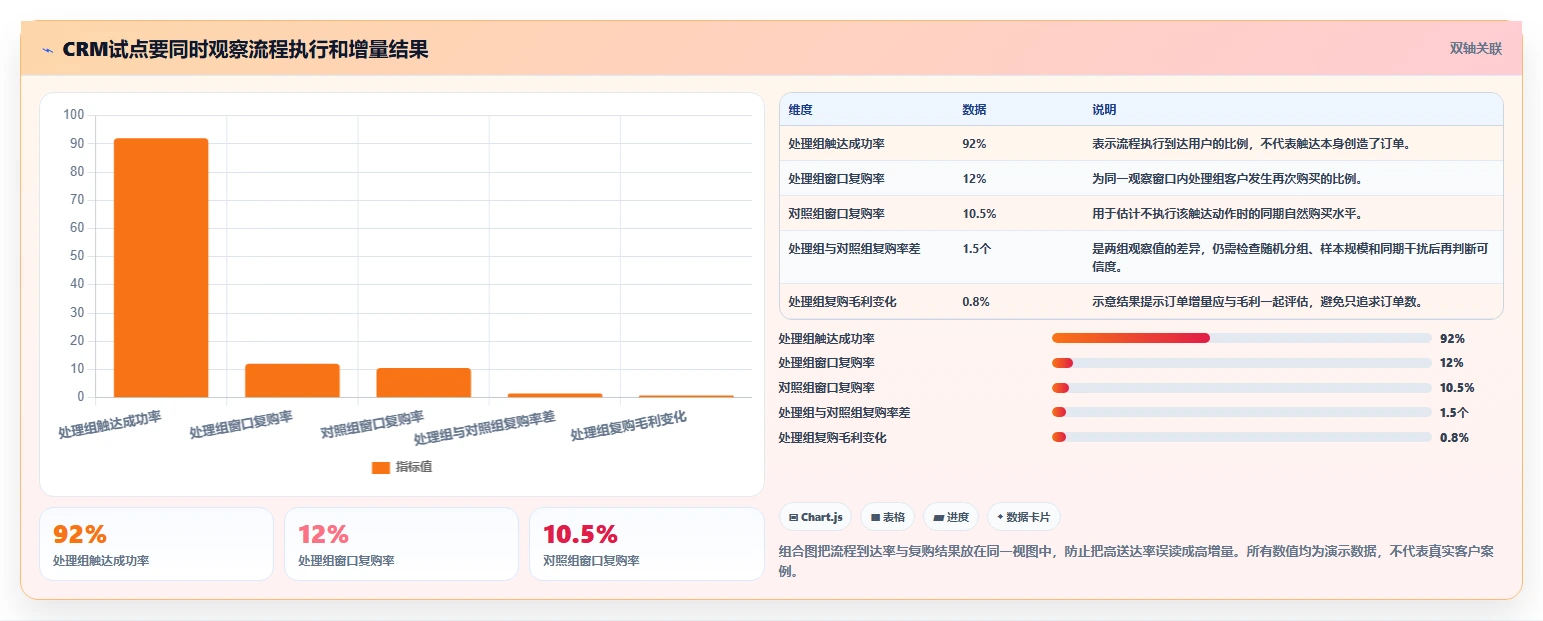Click the 对照组窗口复购率 x-axis label under the chart
The height and width of the screenshot is (621, 1543).
click(x=372, y=424)
